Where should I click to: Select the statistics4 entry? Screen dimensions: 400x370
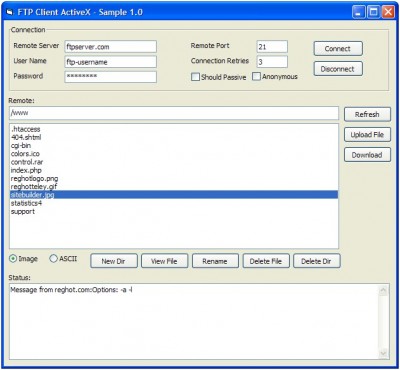pos(174,203)
